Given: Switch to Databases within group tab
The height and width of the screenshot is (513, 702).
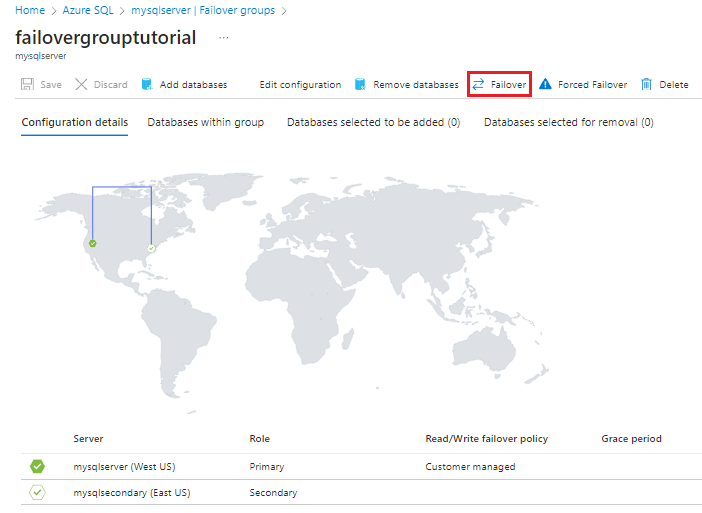Looking at the screenshot, I should 205,123.
